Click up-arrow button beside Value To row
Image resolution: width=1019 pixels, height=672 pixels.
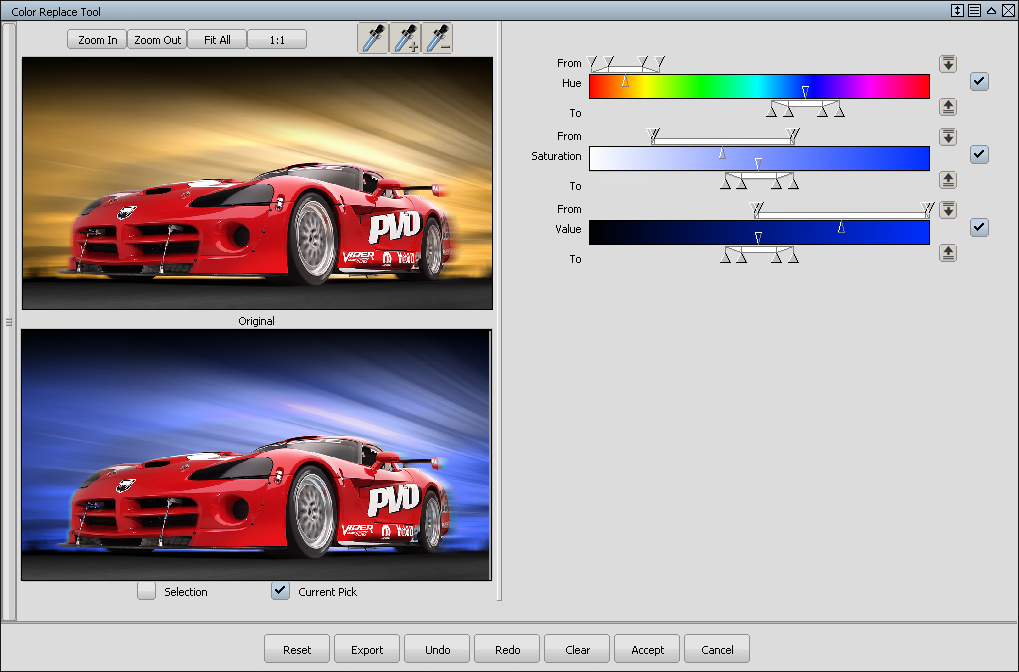948,253
